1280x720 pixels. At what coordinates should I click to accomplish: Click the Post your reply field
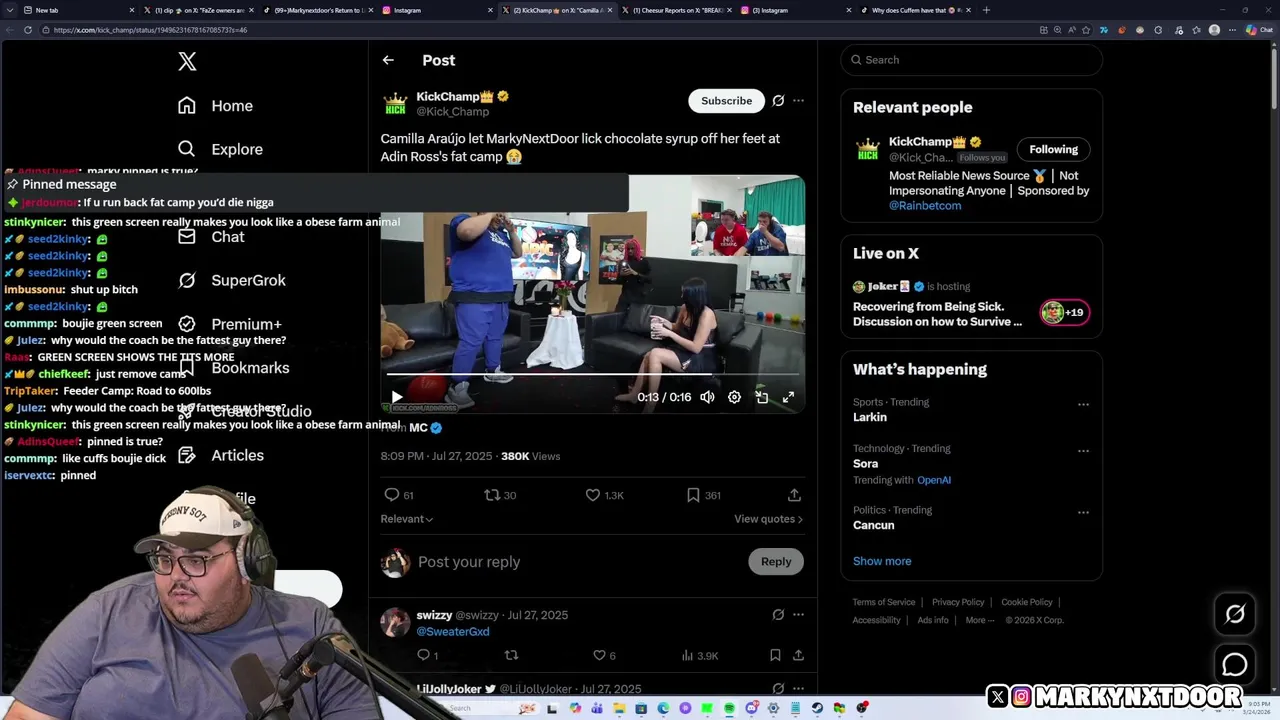(578, 562)
